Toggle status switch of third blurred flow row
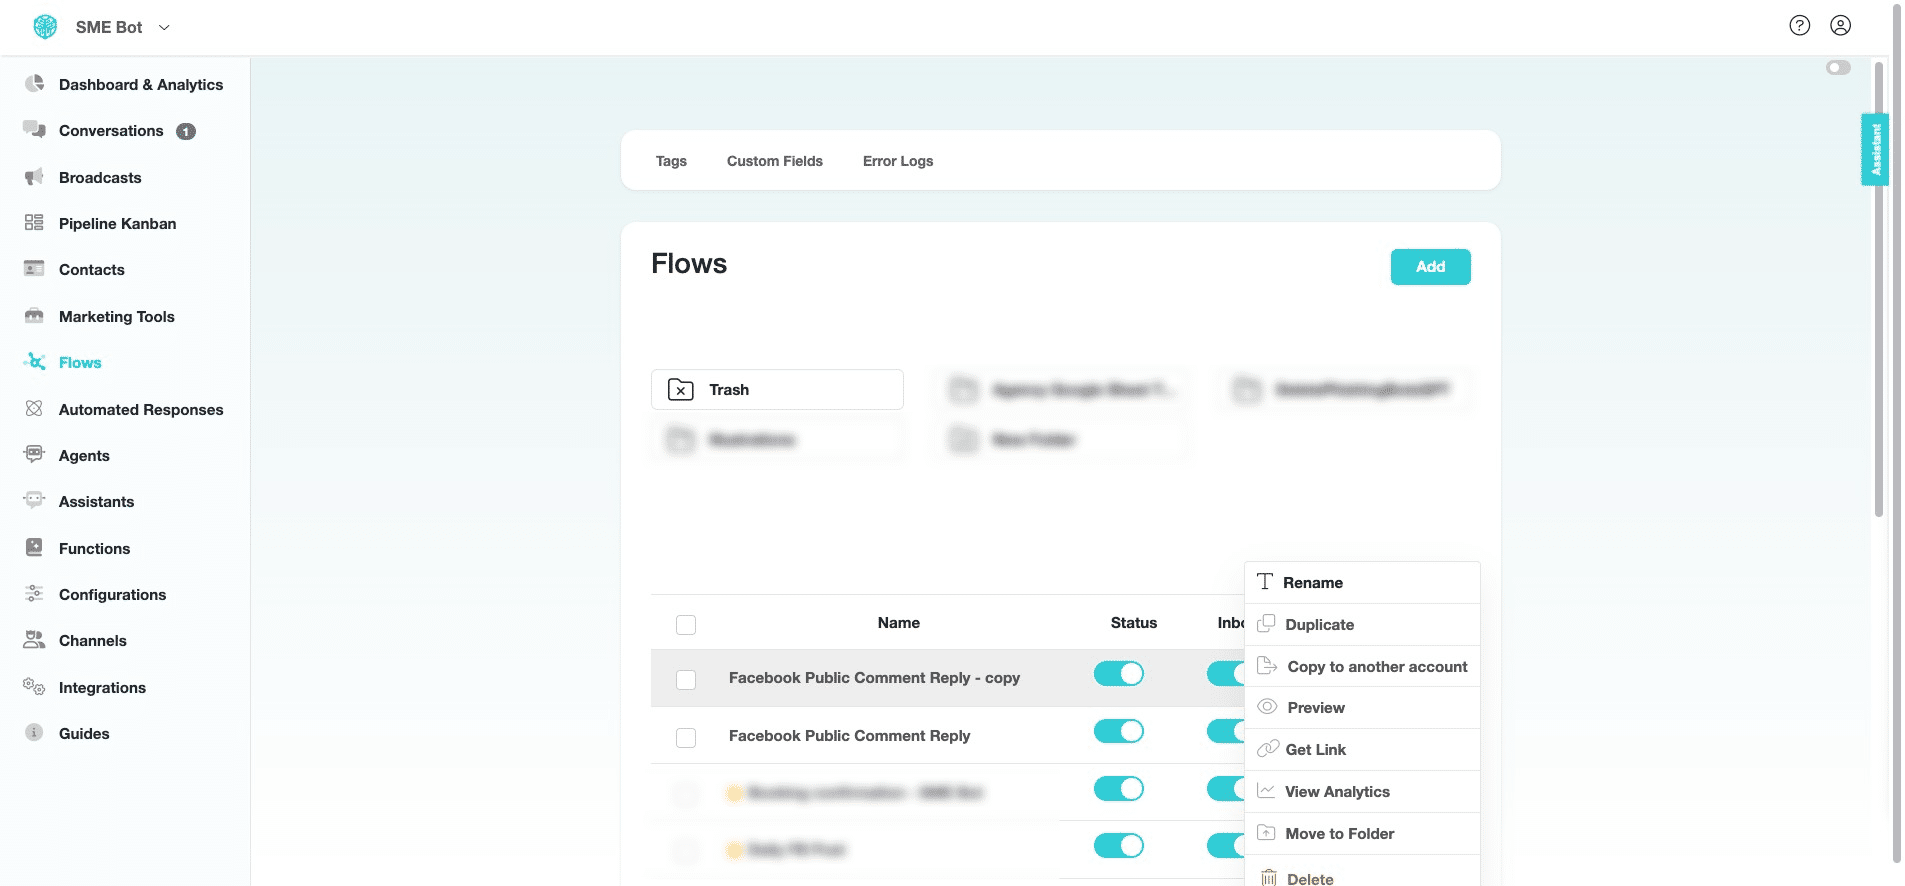Viewport: 1905px width, 886px height. point(1118,789)
